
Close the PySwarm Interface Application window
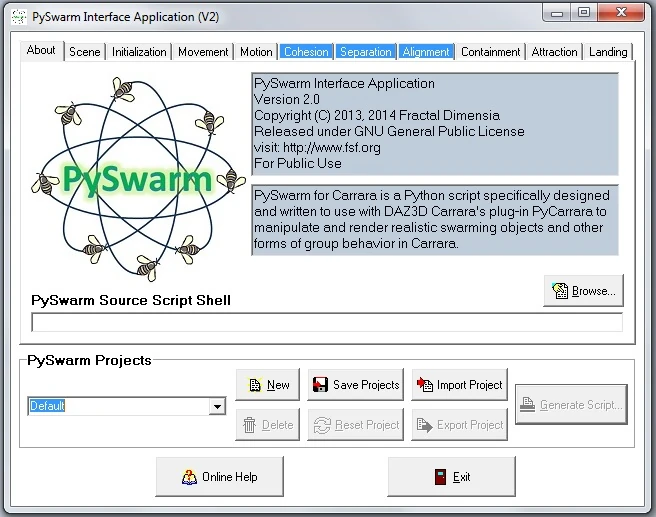coord(621,13)
